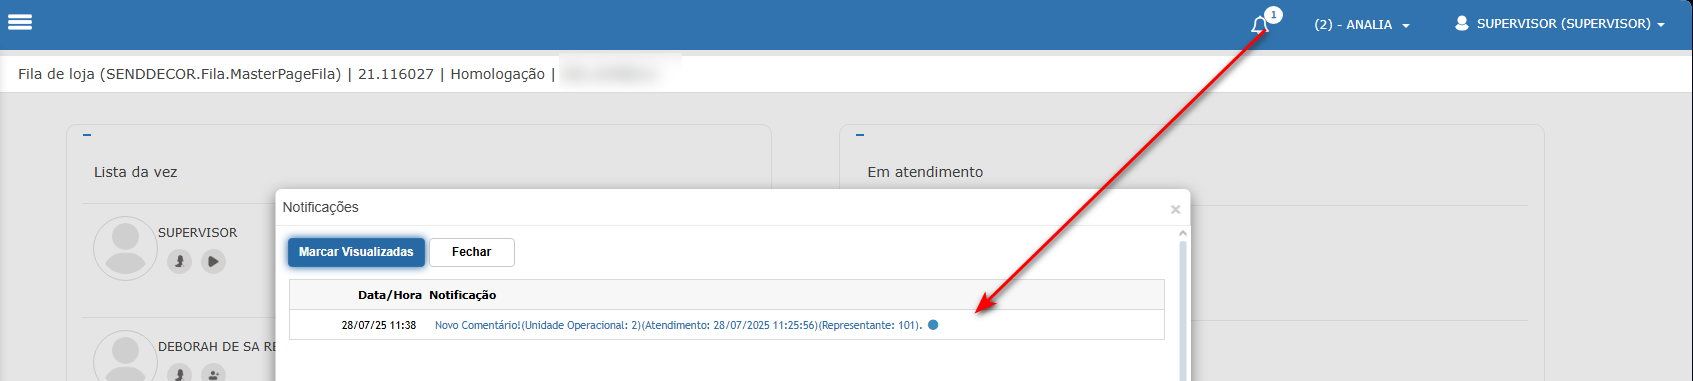Screen dimensions: 1693x381
Task: Collapse the Em atendimento panel
Action: pos(860,135)
